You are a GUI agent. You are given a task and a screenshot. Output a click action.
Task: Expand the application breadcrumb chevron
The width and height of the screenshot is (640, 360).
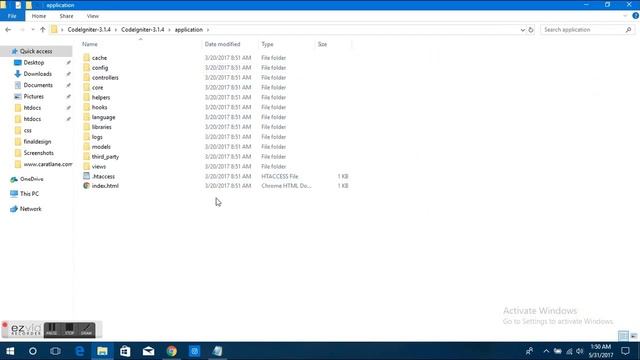[208, 30]
